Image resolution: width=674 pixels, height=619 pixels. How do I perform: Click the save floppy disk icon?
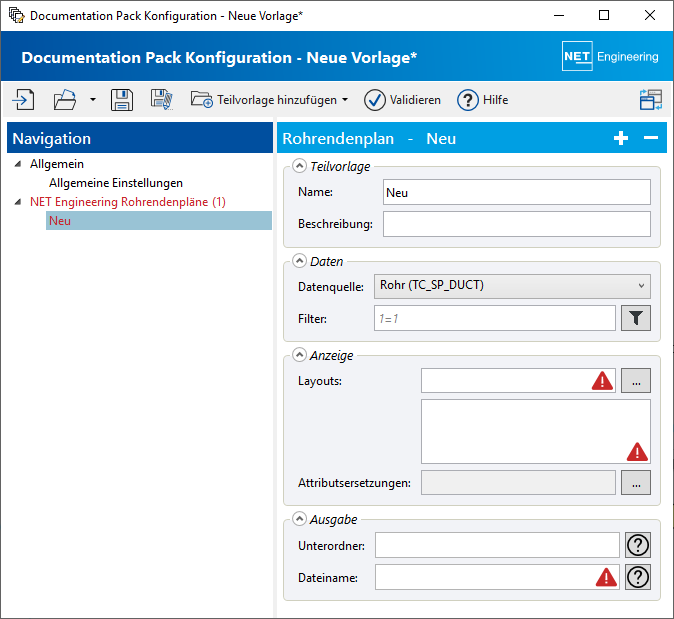pyautogui.click(x=122, y=100)
